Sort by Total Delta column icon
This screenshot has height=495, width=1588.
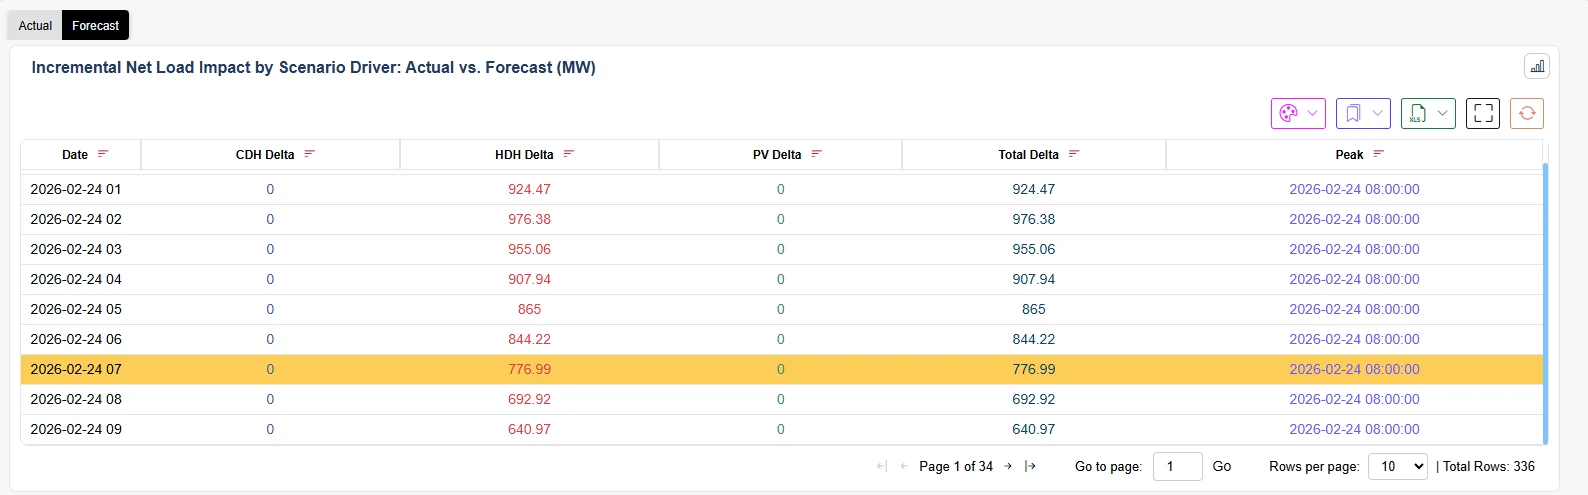[x=1074, y=154]
